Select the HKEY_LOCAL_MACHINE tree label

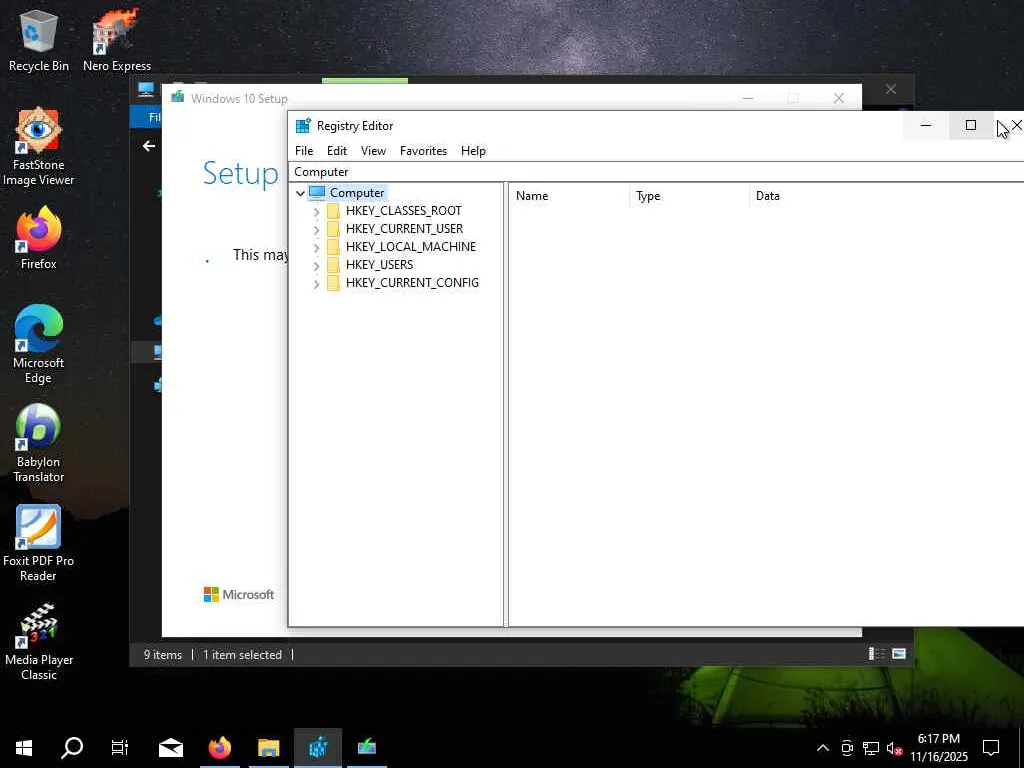coord(411,246)
